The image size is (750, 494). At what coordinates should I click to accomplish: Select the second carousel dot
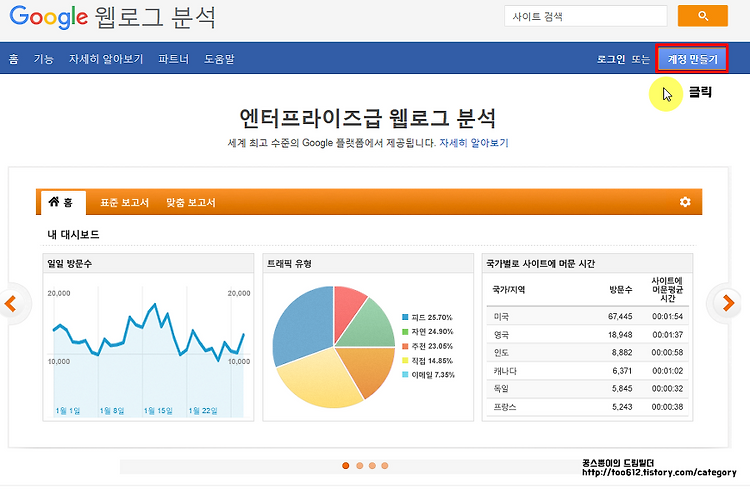tap(359, 465)
